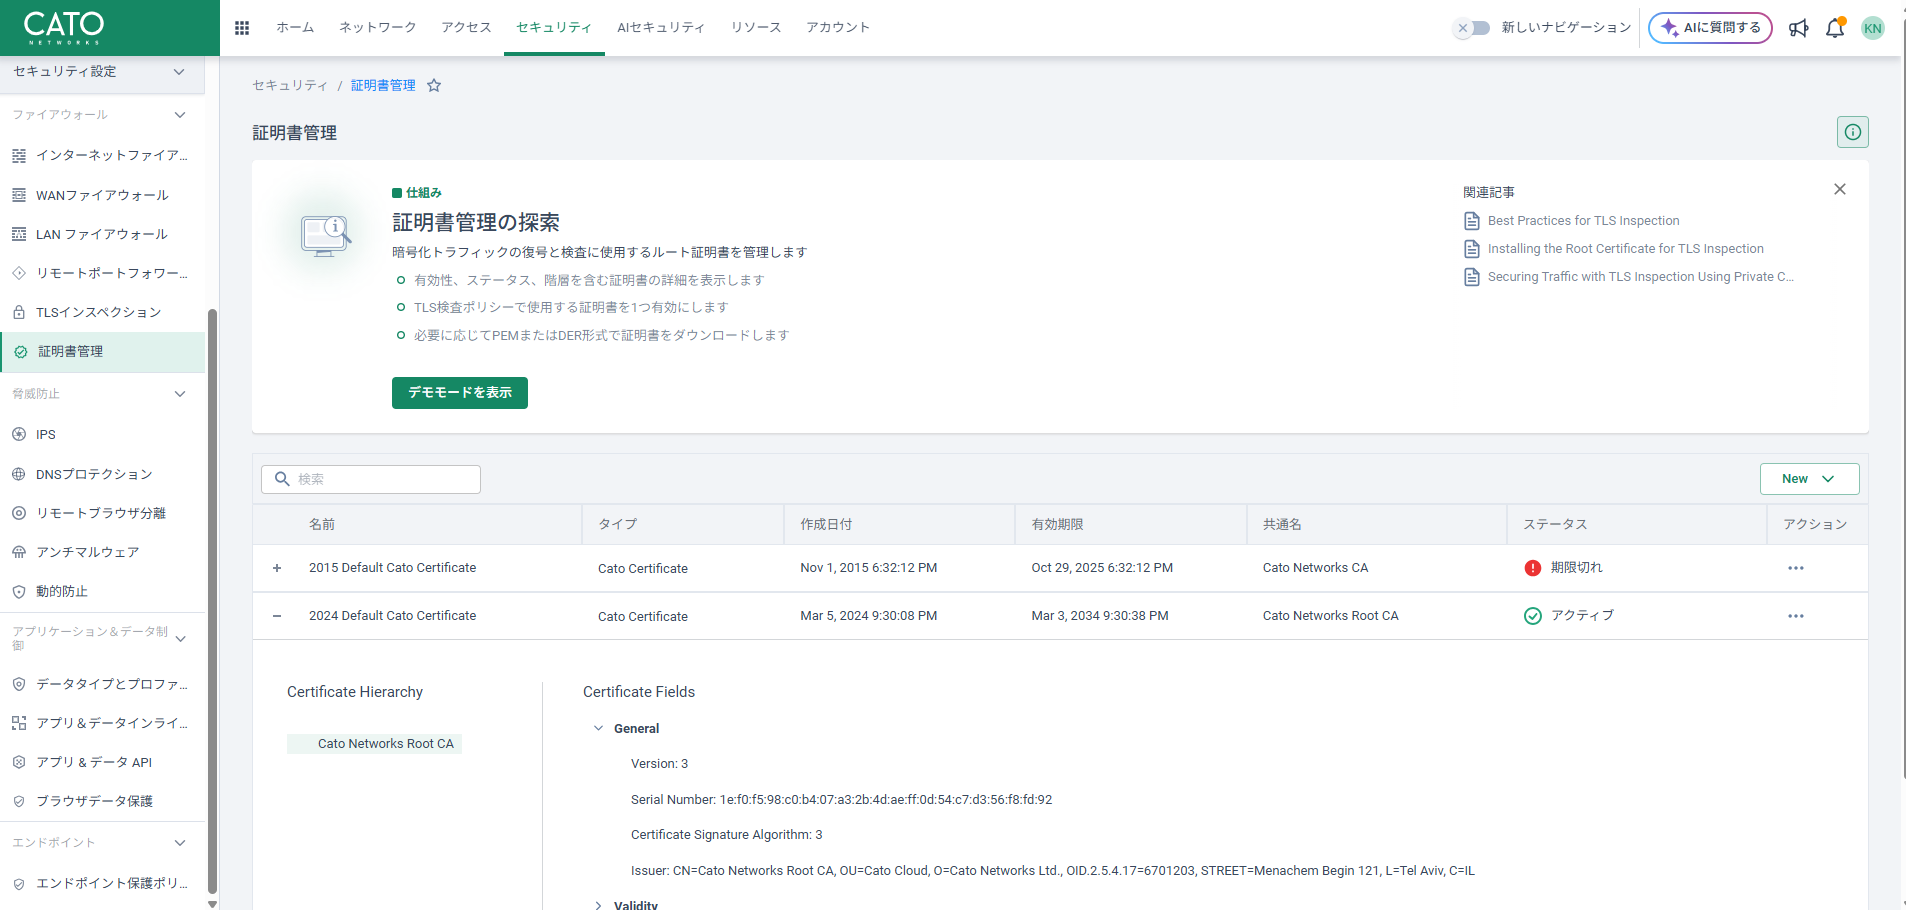Open actions menu for 2015 Default Cato Certificate
Screen dimensions: 1906x910
[1796, 568]
